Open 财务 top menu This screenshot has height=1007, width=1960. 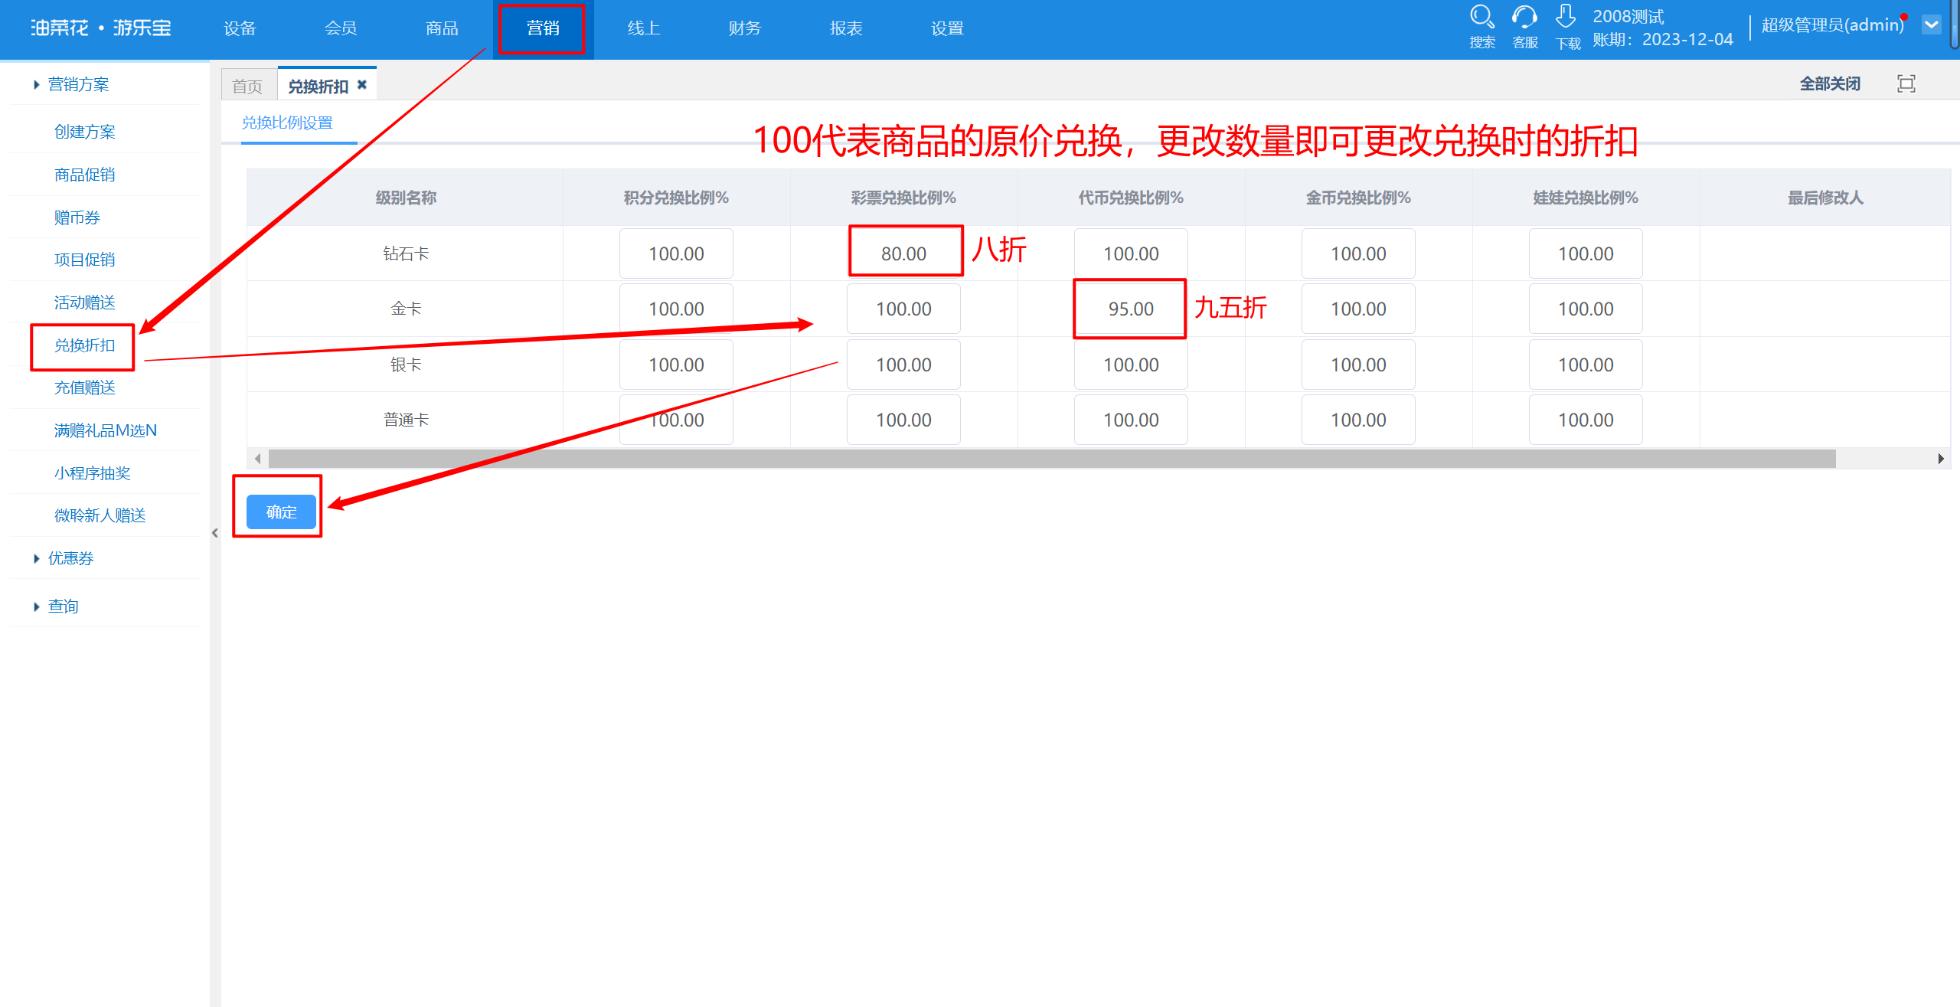[745, 28]
